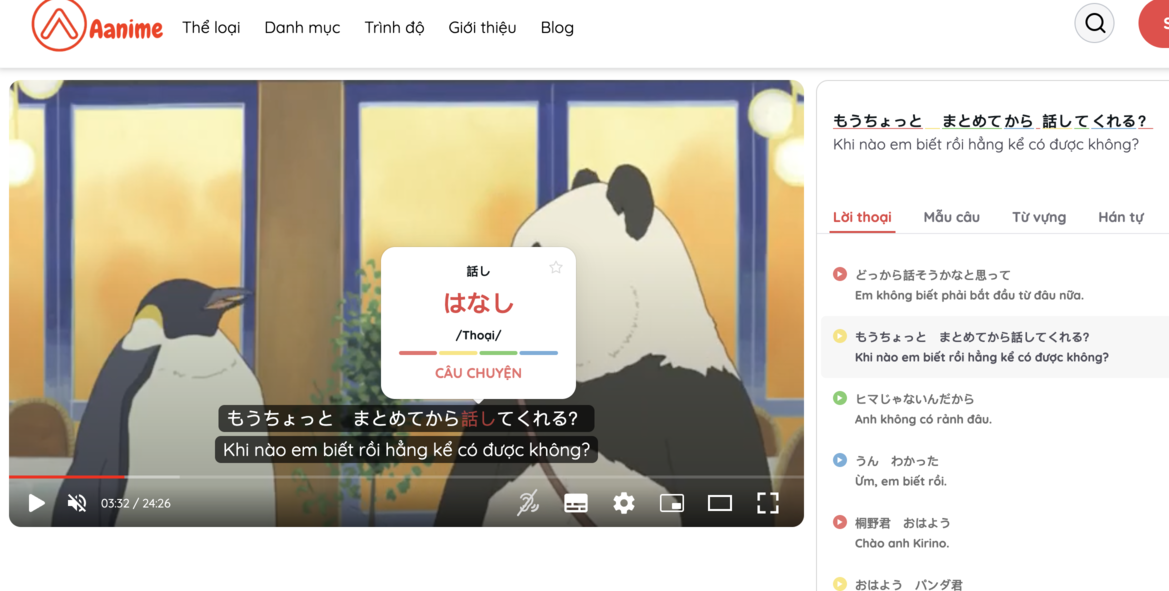This screenshot has width=1169, height=591.
Task: Go to Giới thiệu page
Action: click(482, 28)
